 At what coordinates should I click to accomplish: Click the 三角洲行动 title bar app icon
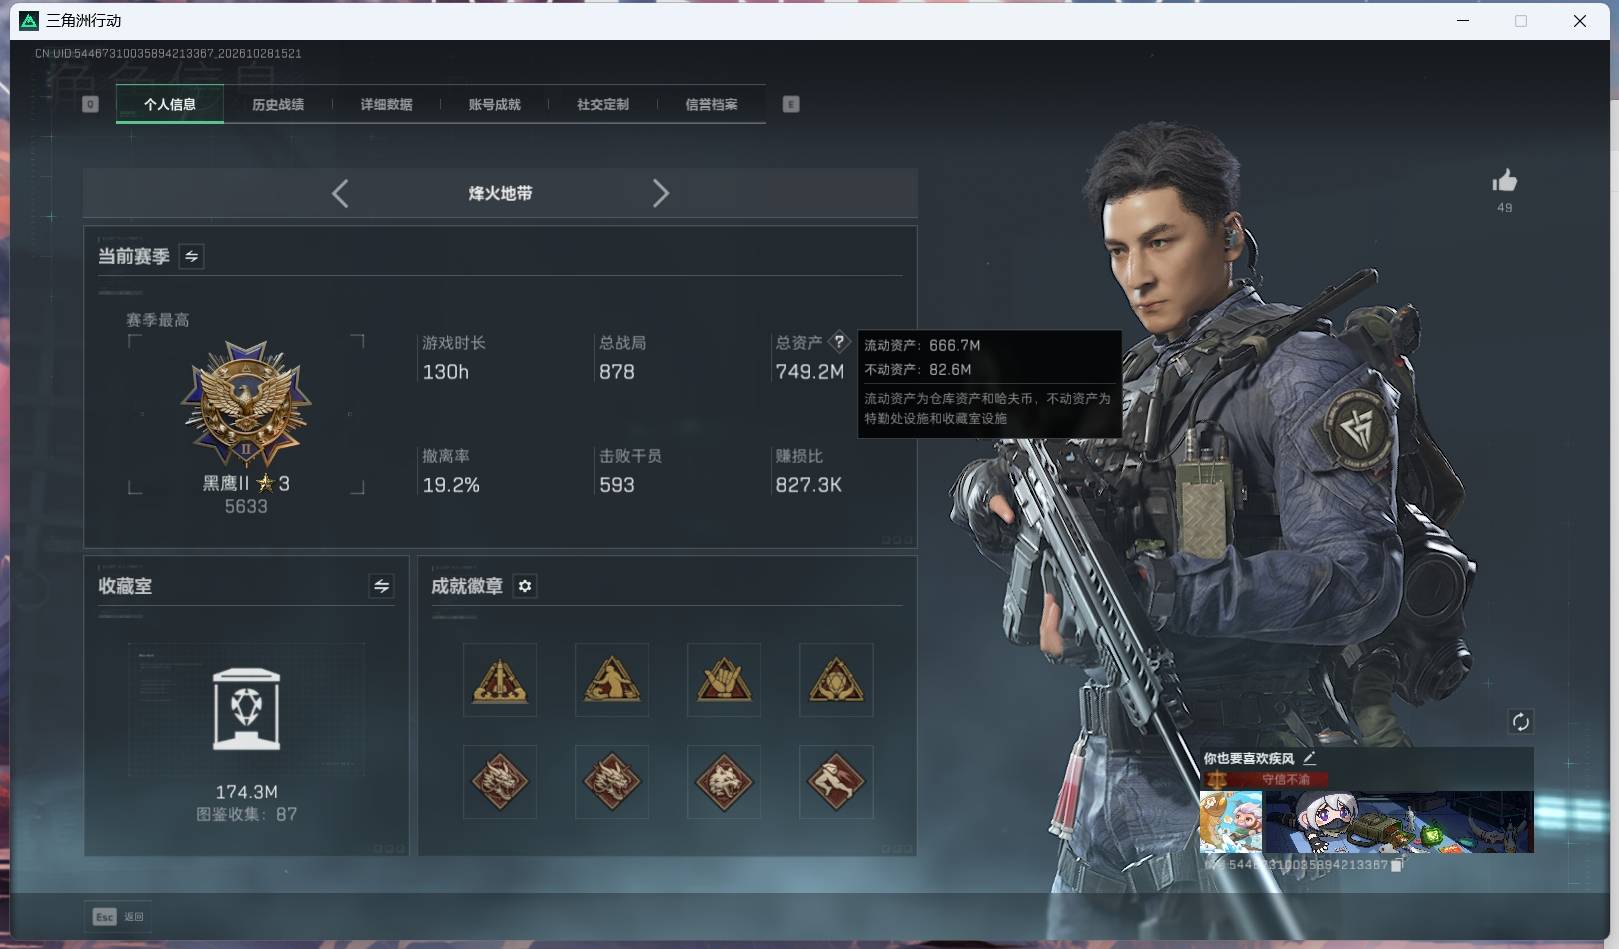29,20
